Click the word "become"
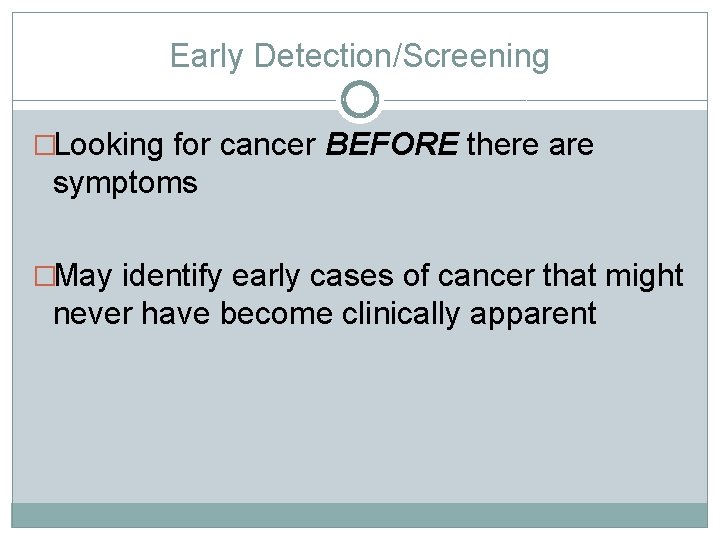720x540 pixels. click(x=276, y=315)
